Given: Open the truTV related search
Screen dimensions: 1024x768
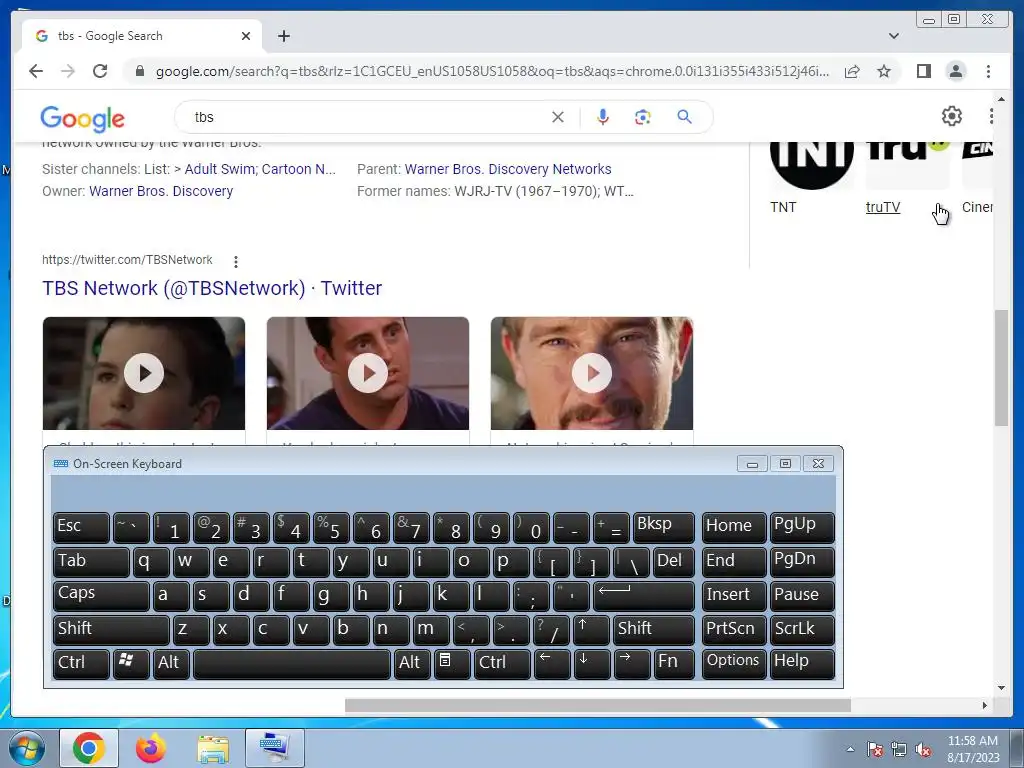Looking at the screenshot, I should pyautogui.click(x=883, y=207).
